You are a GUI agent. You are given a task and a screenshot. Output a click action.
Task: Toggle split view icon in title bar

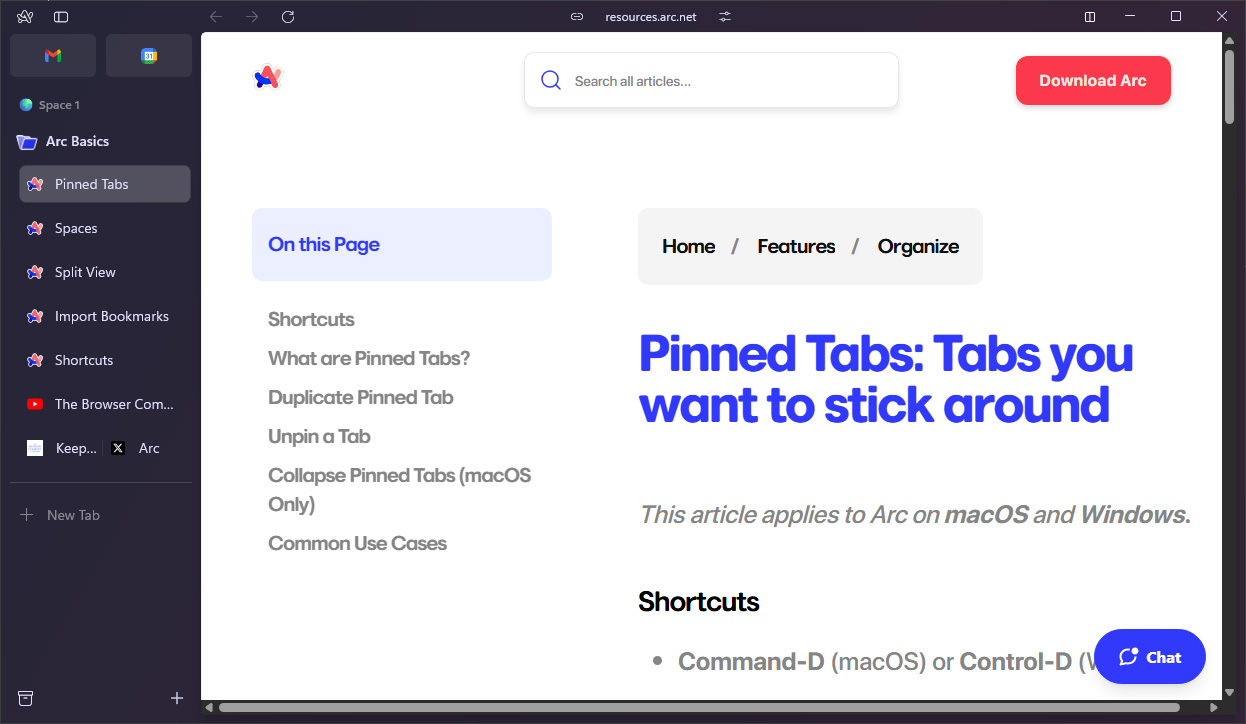[1090, 17]
